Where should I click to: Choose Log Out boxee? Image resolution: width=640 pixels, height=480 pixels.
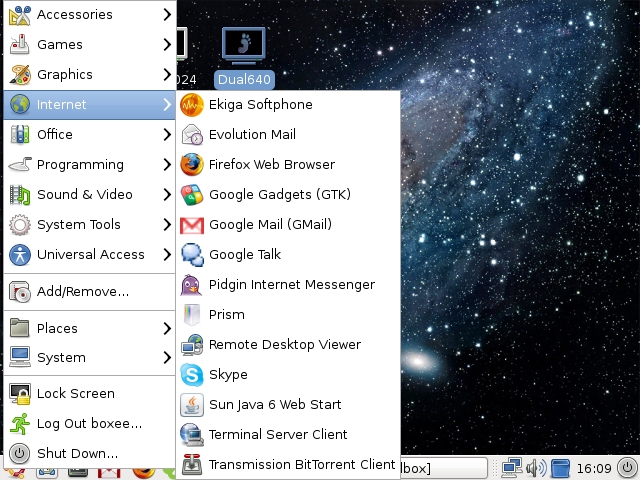click(89, 424)
